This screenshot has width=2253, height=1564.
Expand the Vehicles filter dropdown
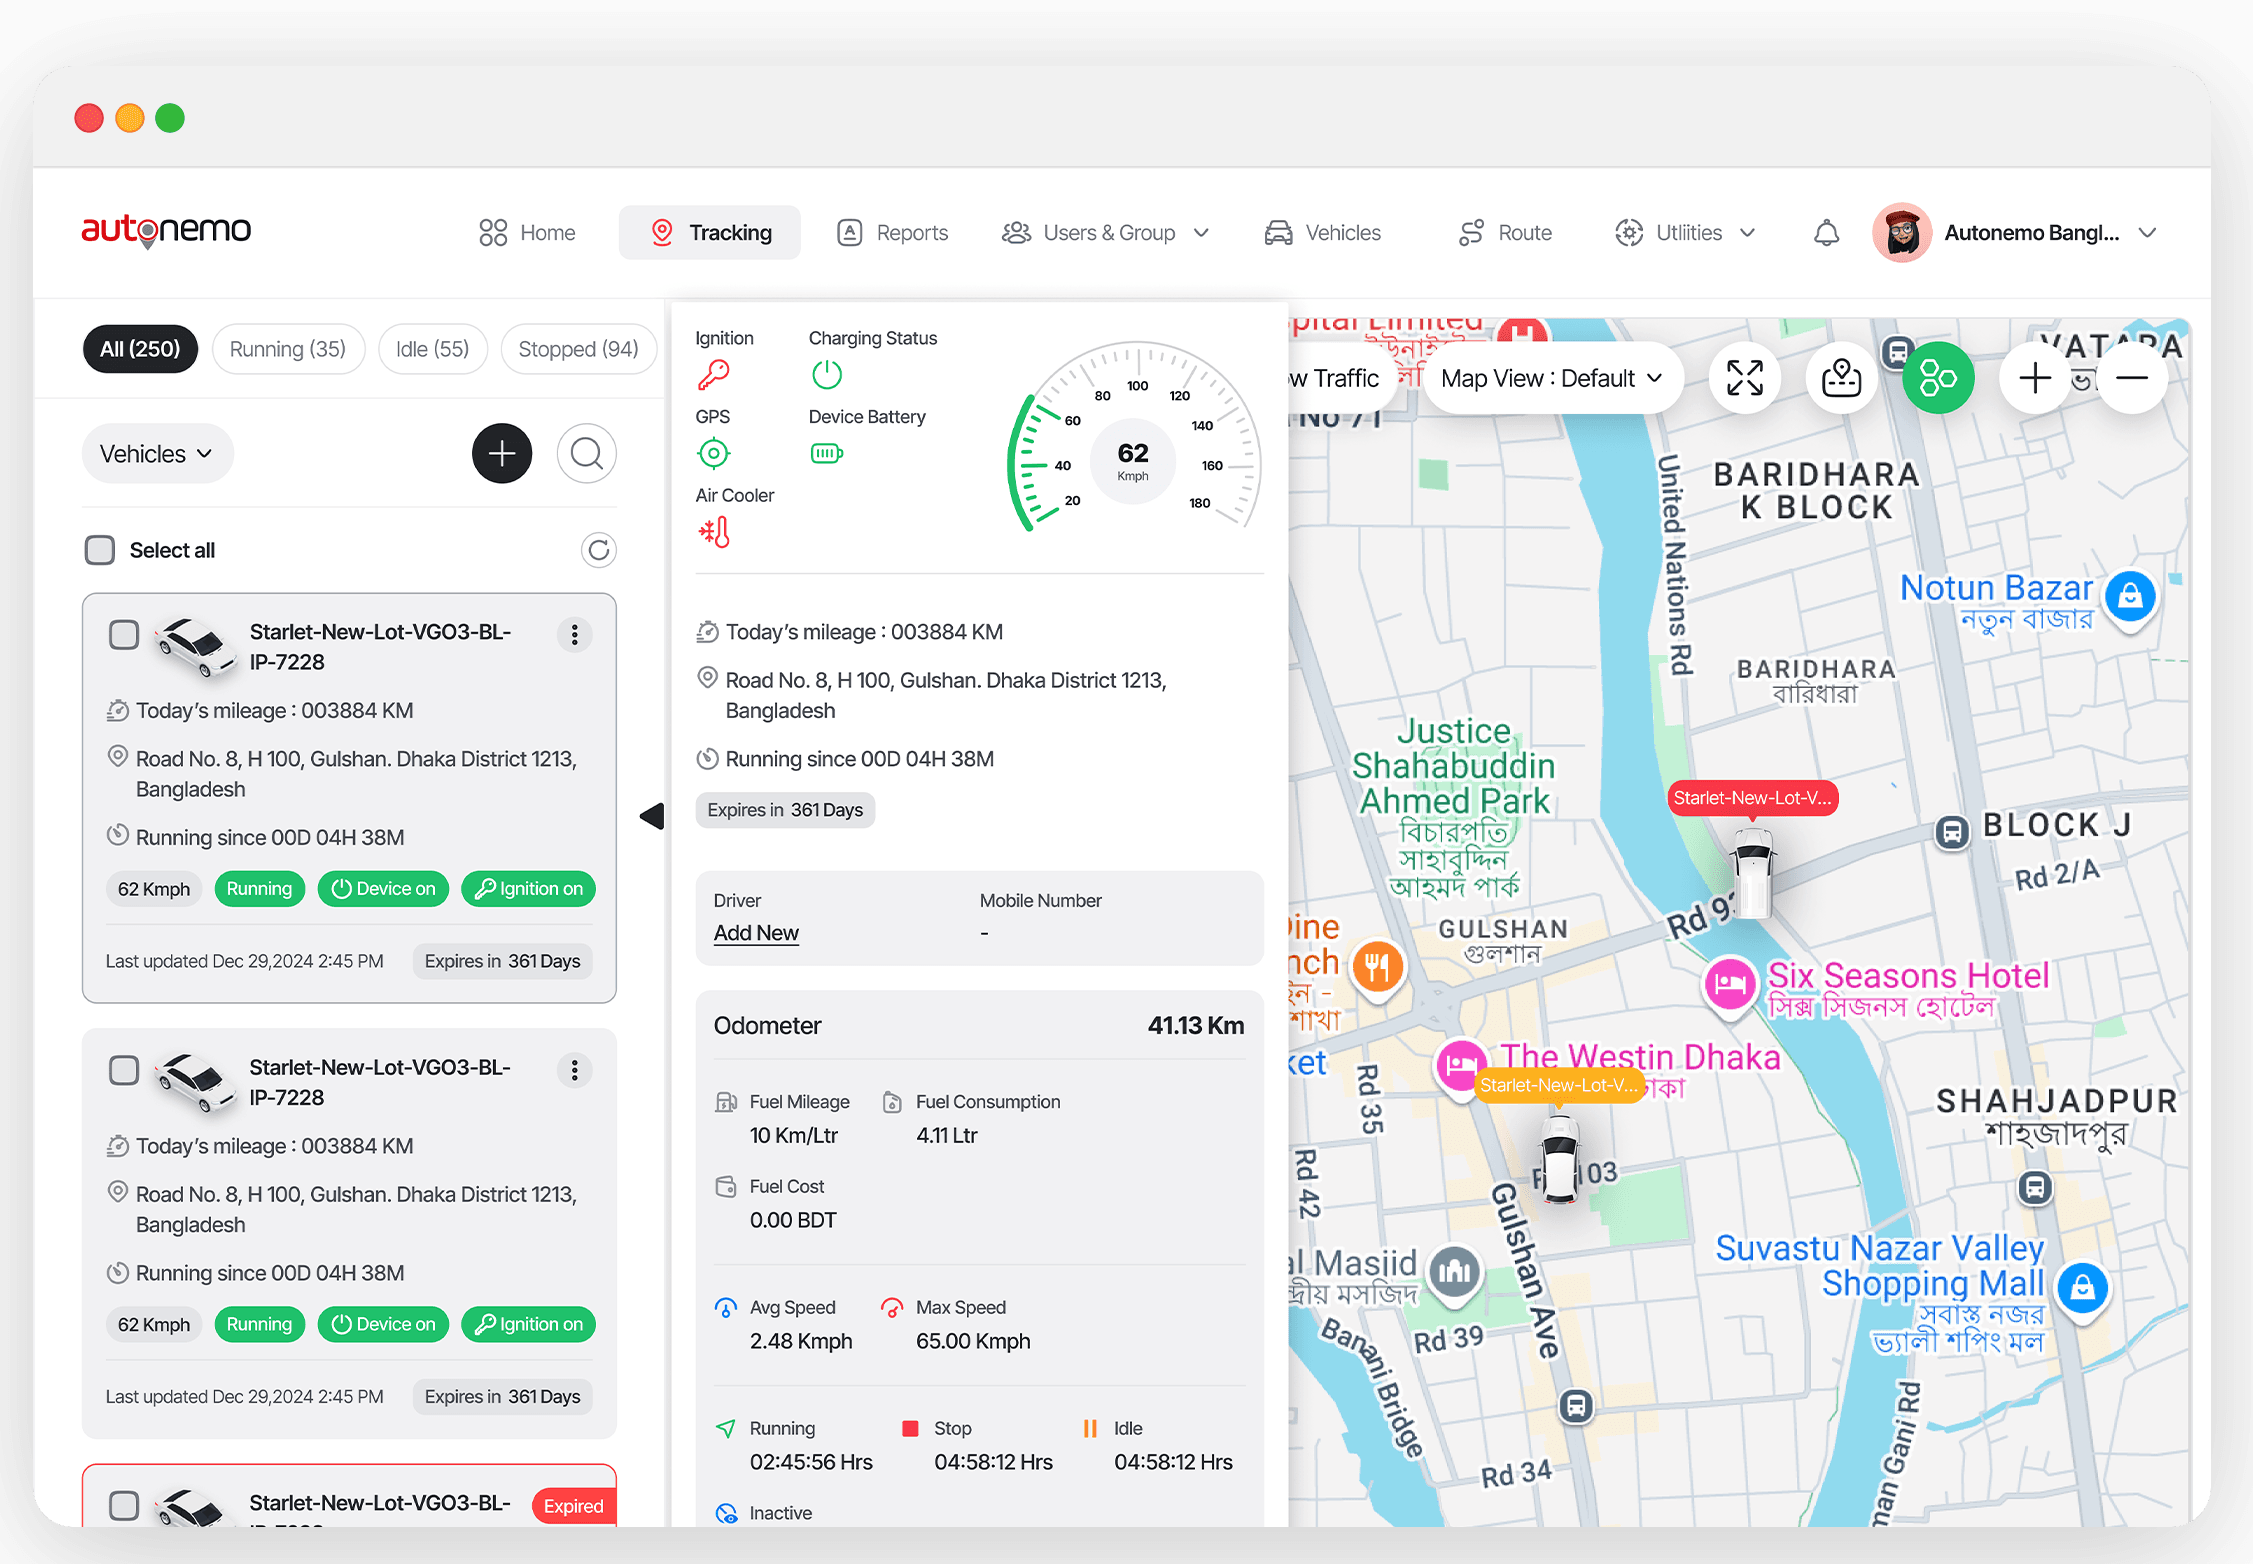157,454
